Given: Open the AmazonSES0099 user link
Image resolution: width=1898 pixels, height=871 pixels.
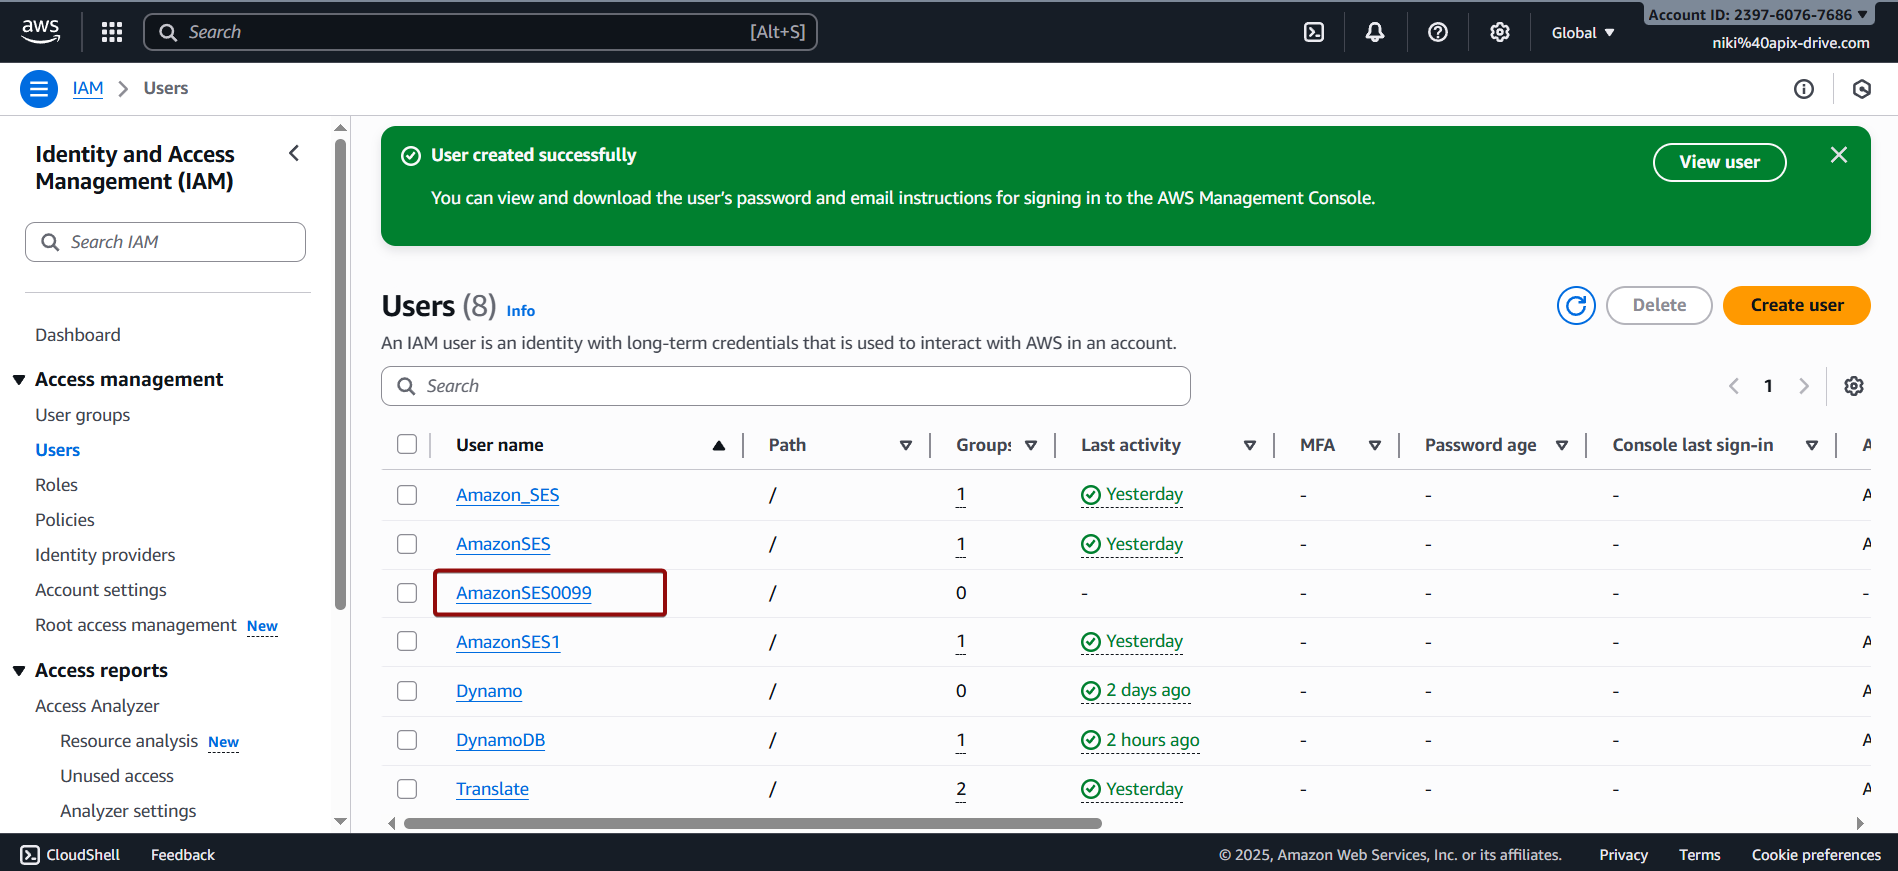Looking at the screenshot, I should (523, 593).
